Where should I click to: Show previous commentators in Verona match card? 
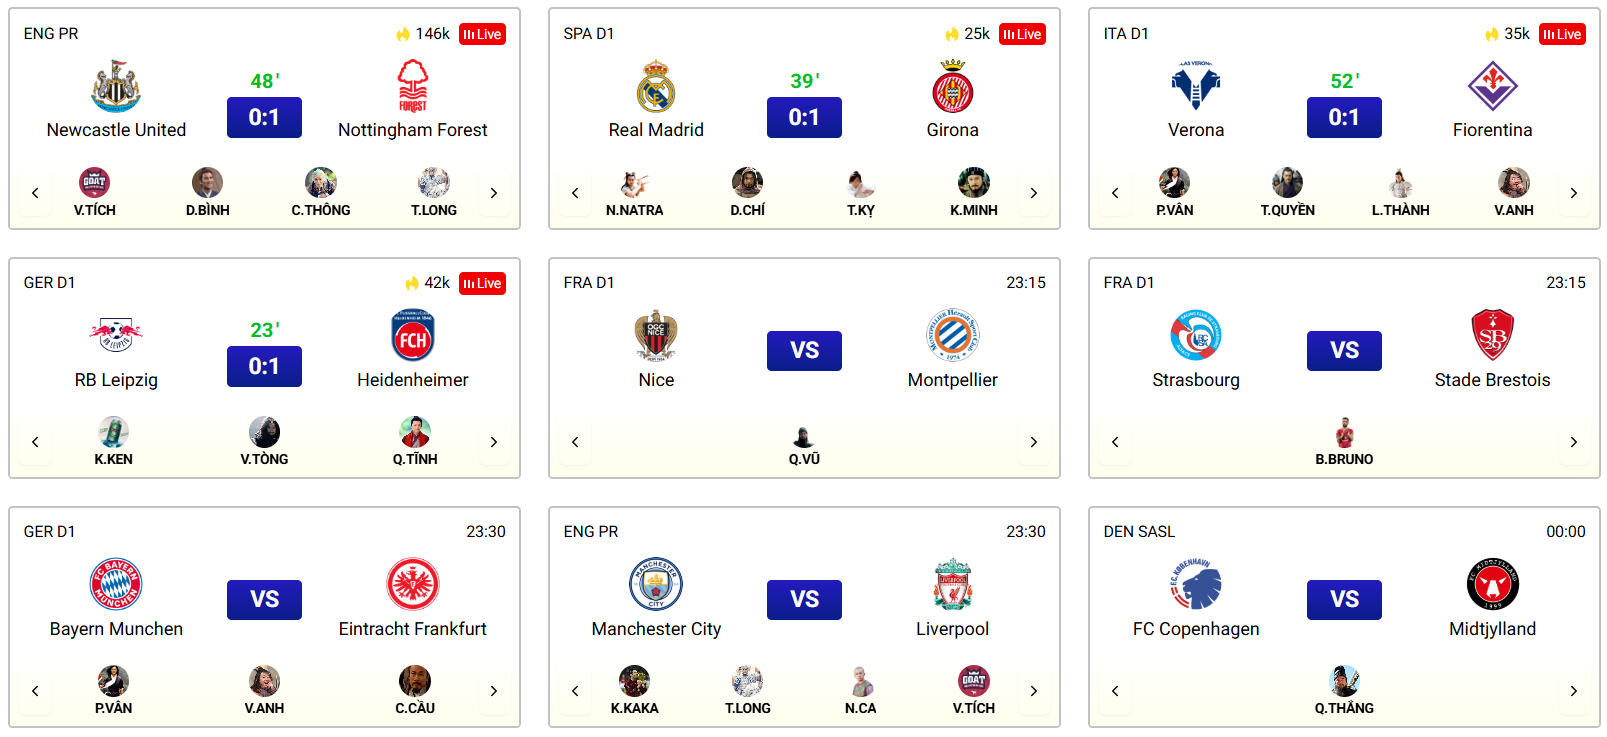[x=1115, y=193]
